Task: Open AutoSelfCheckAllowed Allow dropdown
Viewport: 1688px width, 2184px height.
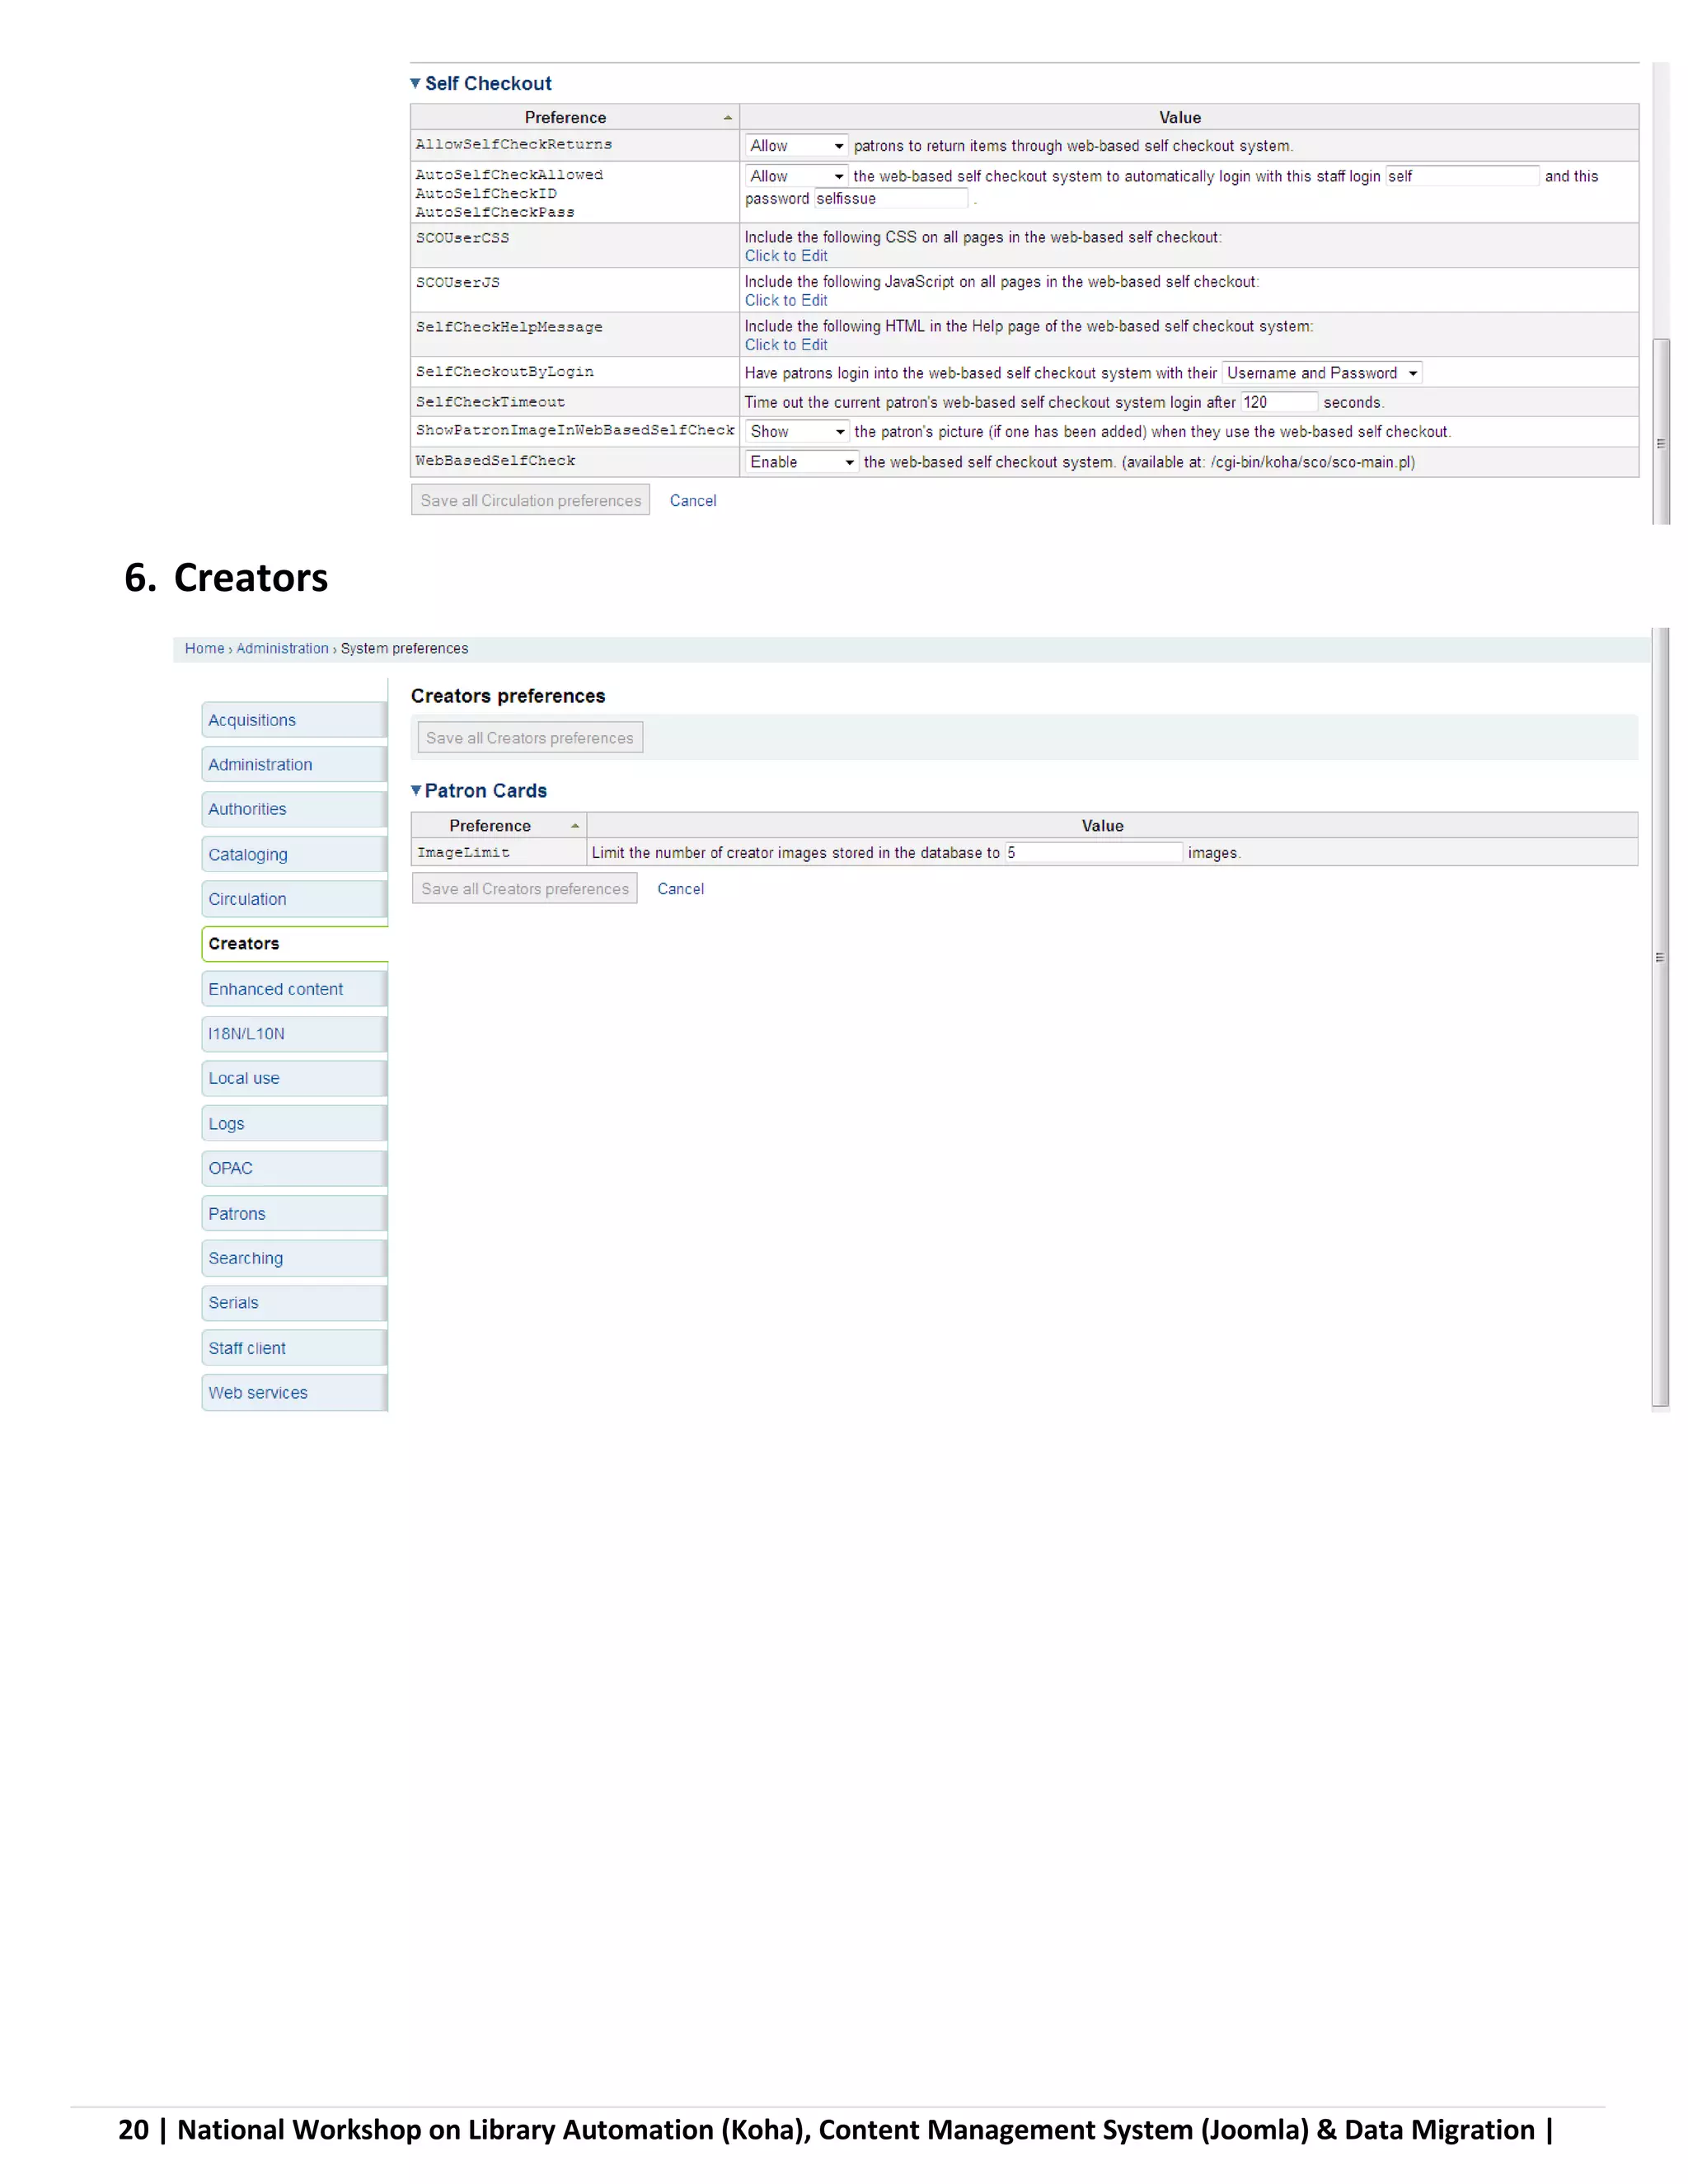Action: pos(796,176)
